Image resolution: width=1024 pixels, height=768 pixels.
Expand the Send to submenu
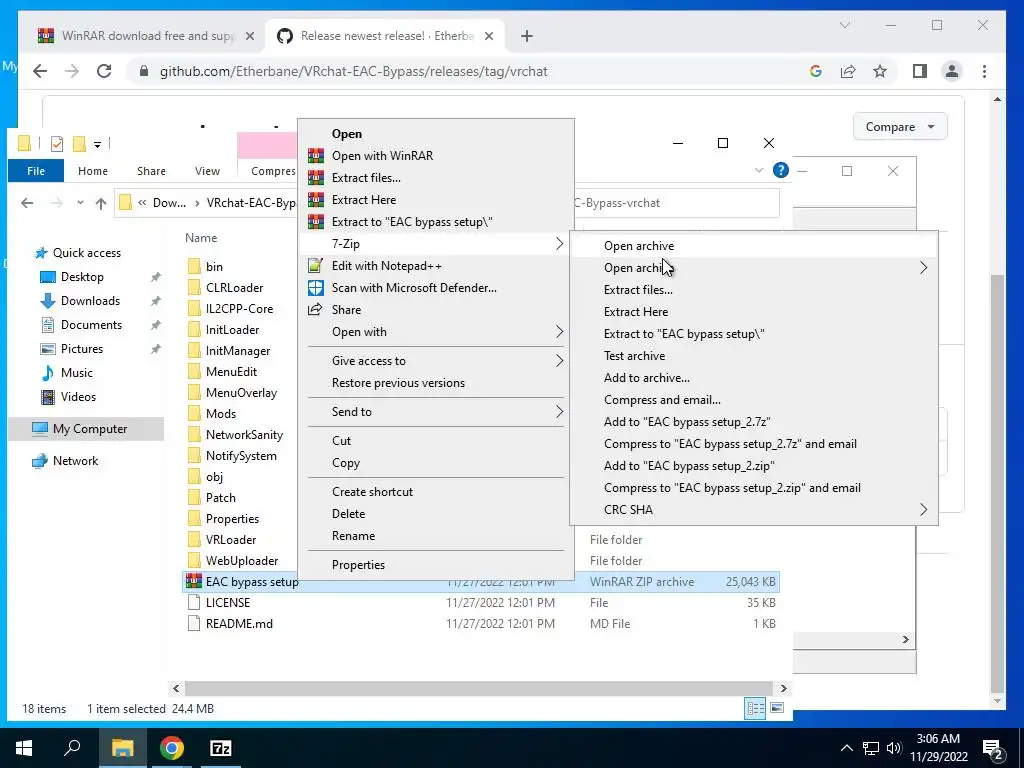click(x=559, y=411)
